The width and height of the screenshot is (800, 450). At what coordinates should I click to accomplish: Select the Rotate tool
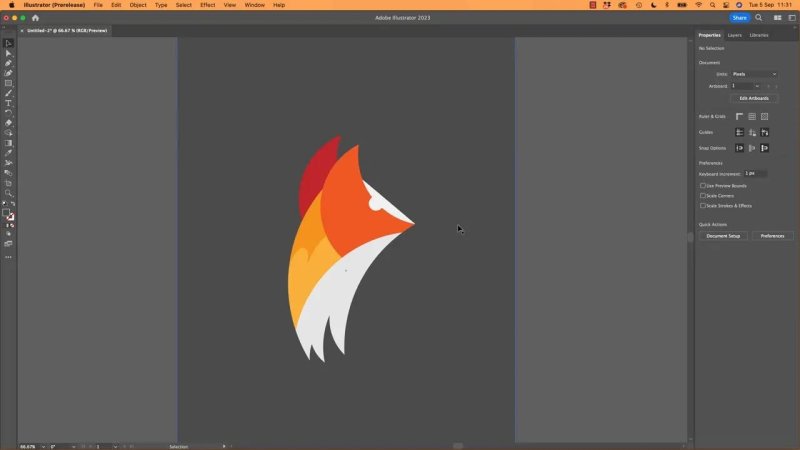(x=8, y=113)
